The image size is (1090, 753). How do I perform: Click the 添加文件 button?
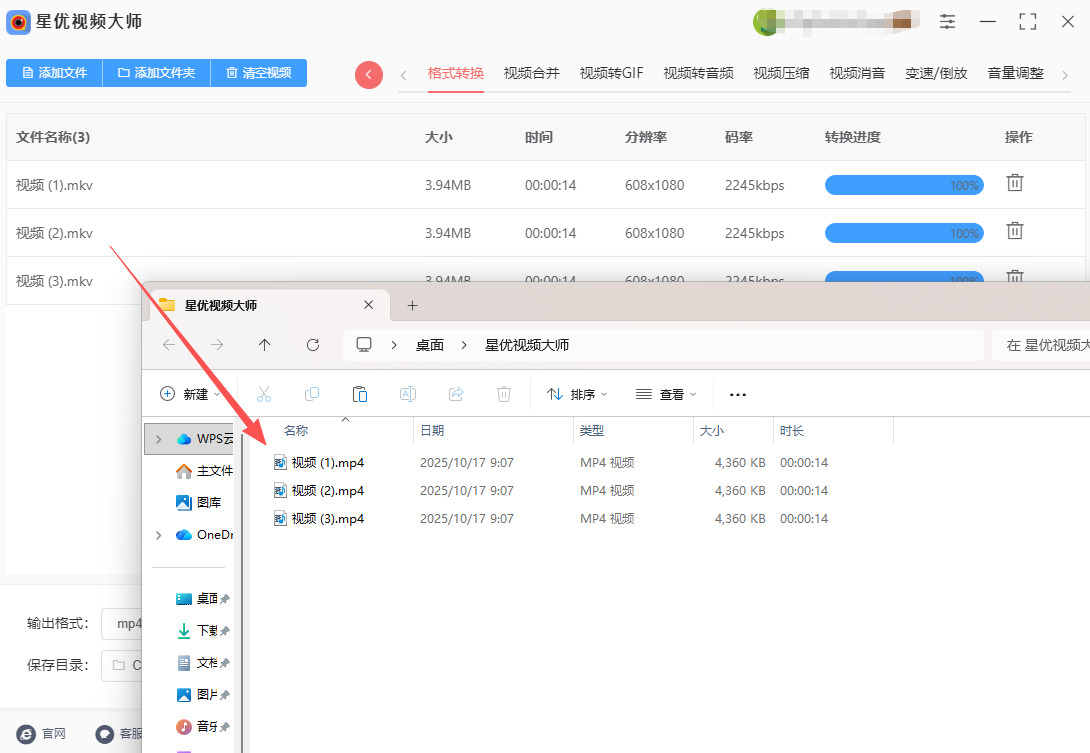[x=54, y=73]
